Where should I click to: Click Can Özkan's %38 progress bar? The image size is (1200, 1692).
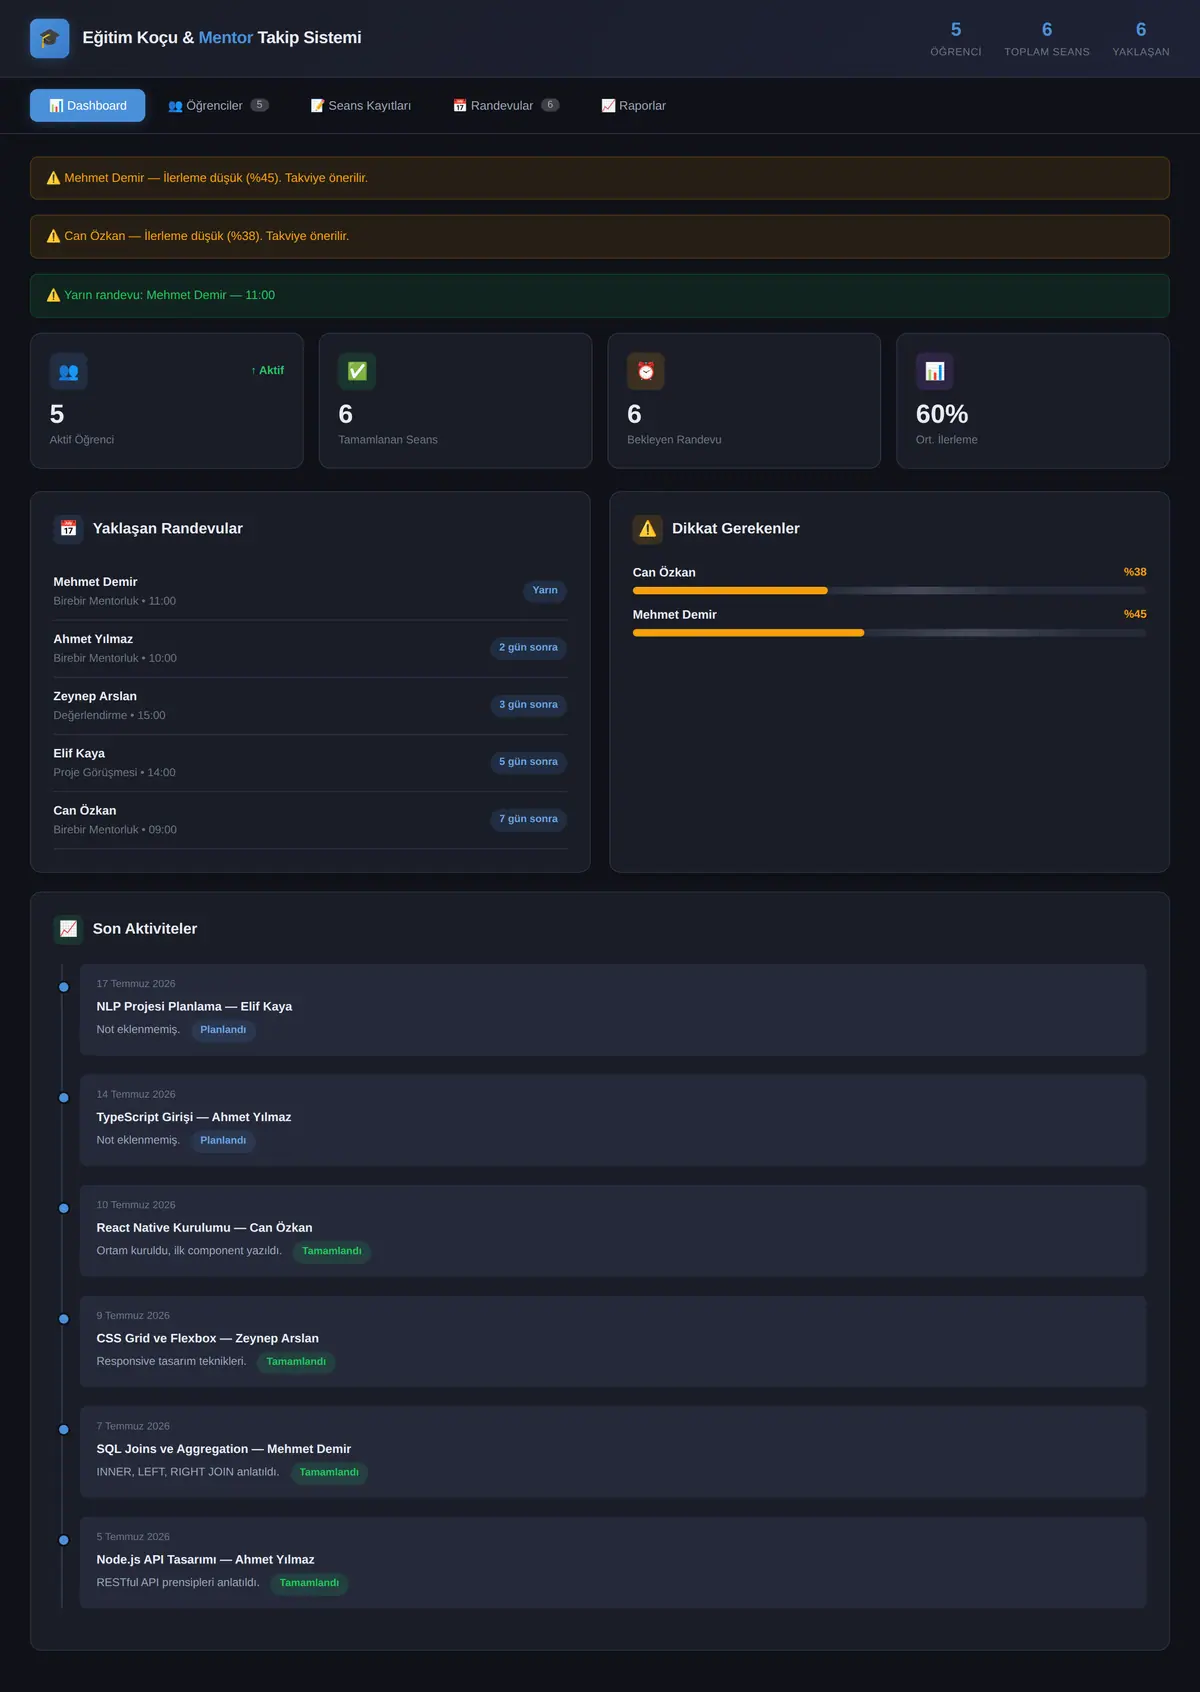point(889,591)
